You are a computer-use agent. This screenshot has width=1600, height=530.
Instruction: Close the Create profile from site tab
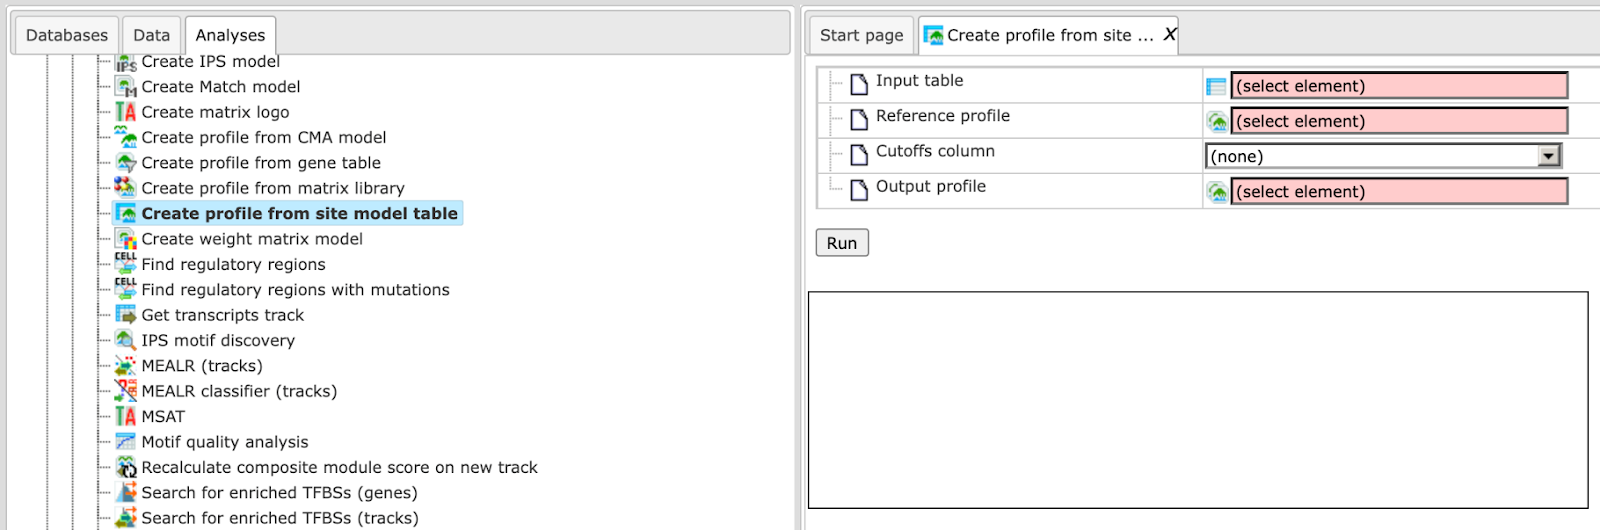tap(1169, 35)
